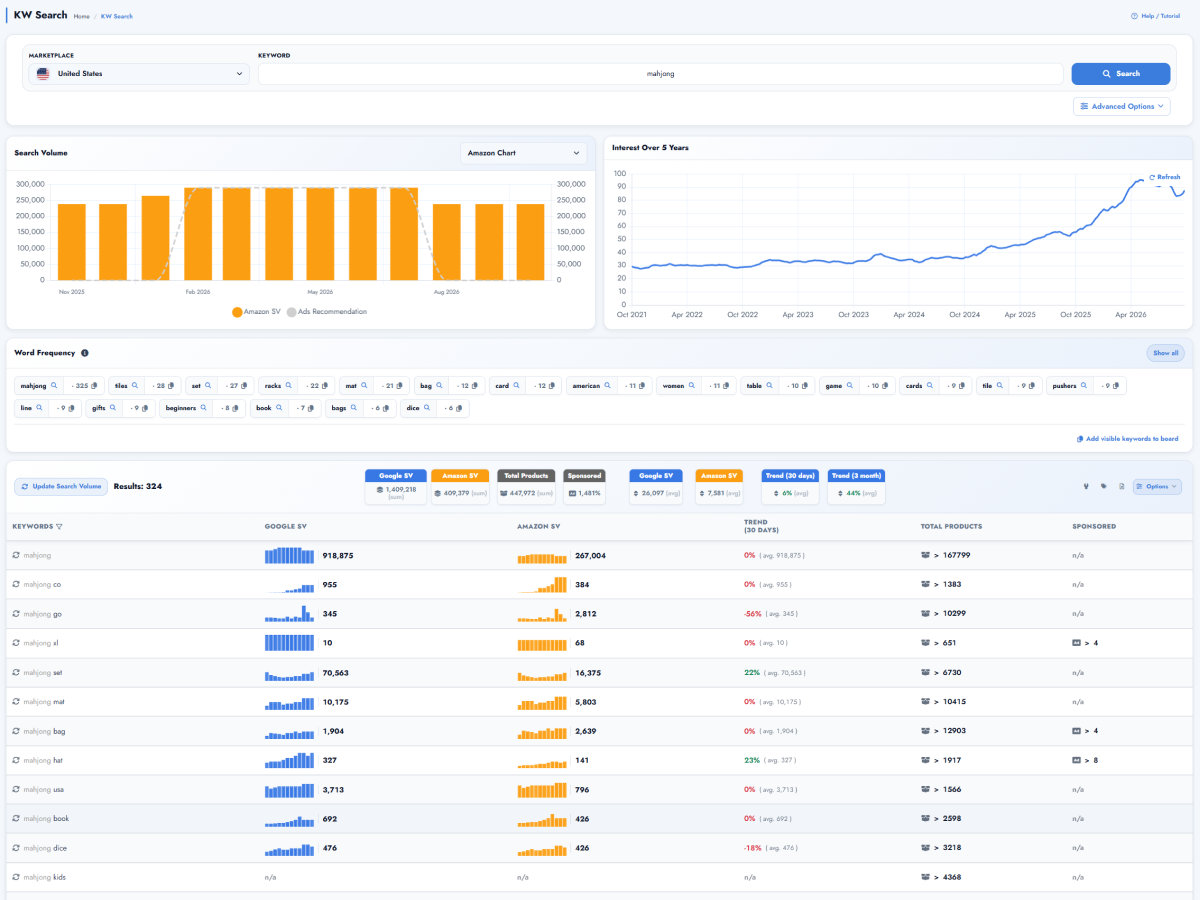Click the Trend (3 month) summary card
The height and width of the screenshot is (900, 1200).
tap(856, 487)
